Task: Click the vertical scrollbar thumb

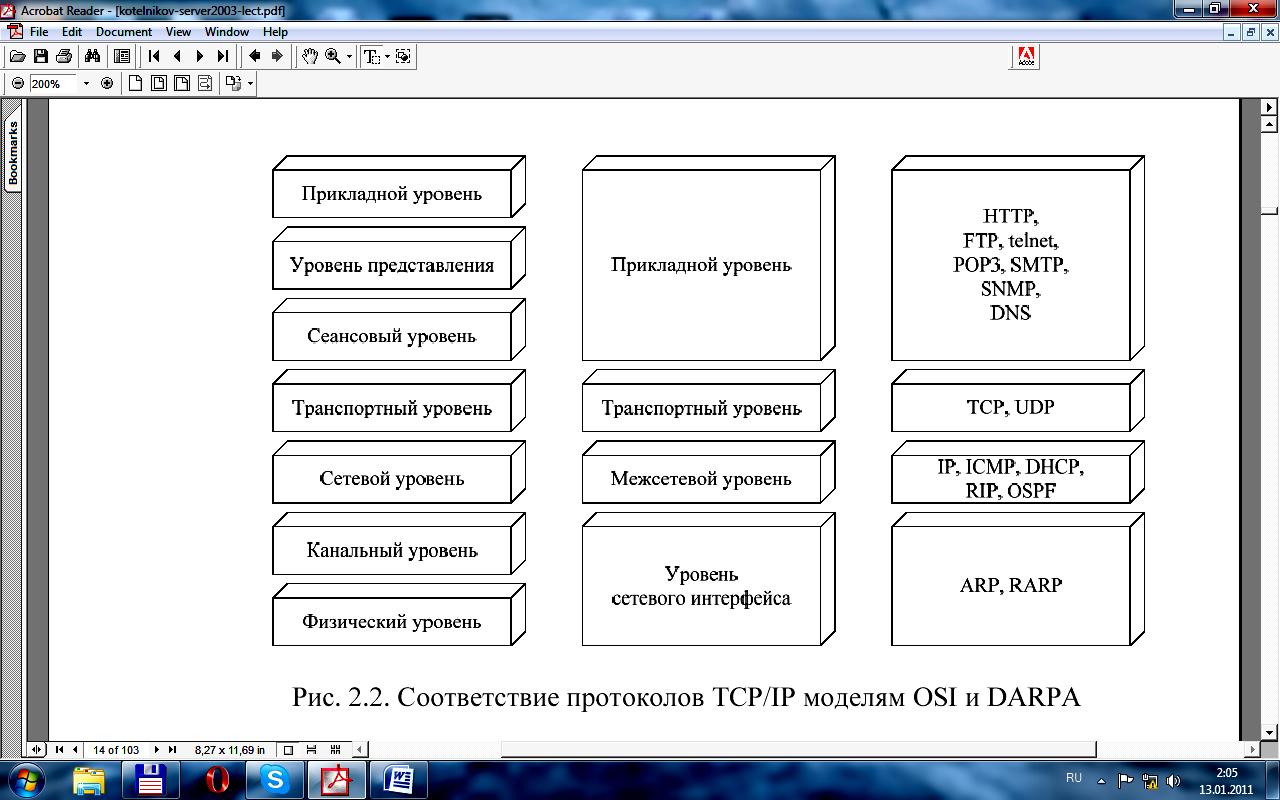Action: pos(1270,210)
